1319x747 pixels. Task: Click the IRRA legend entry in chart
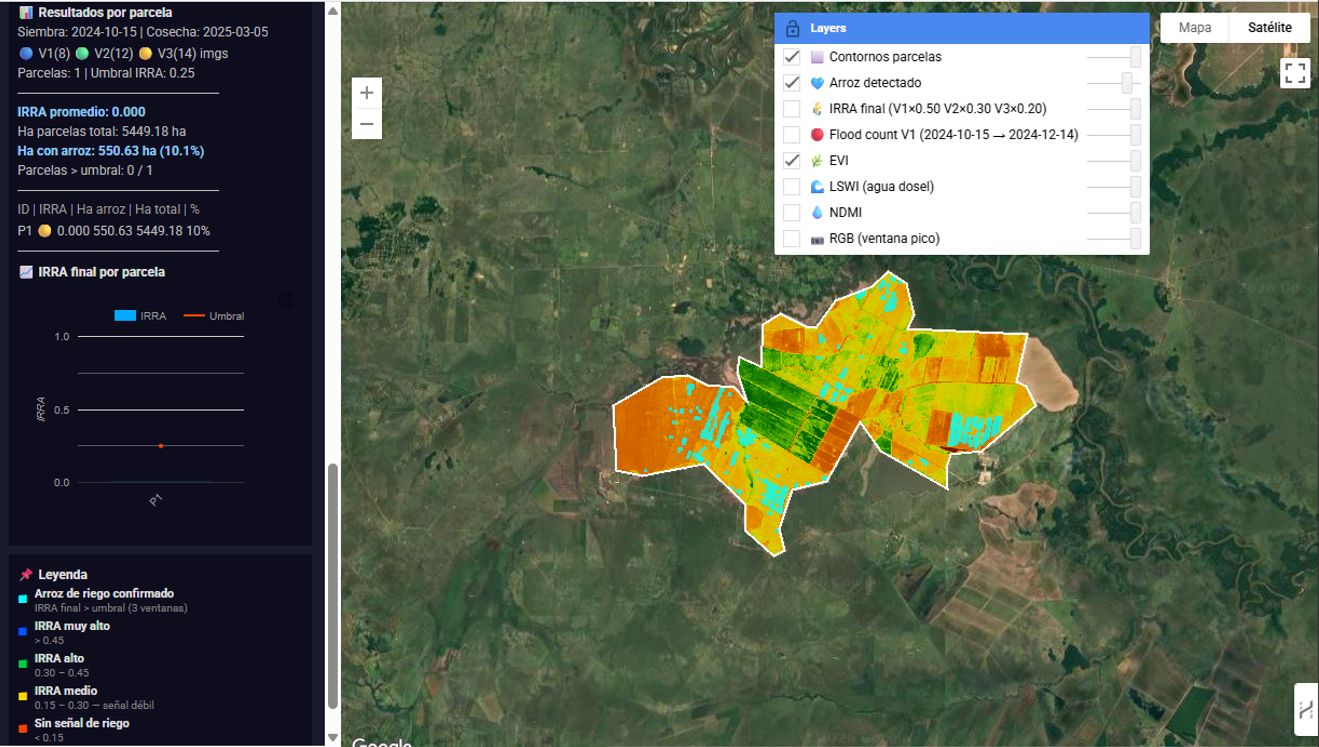tap(140, 316)
